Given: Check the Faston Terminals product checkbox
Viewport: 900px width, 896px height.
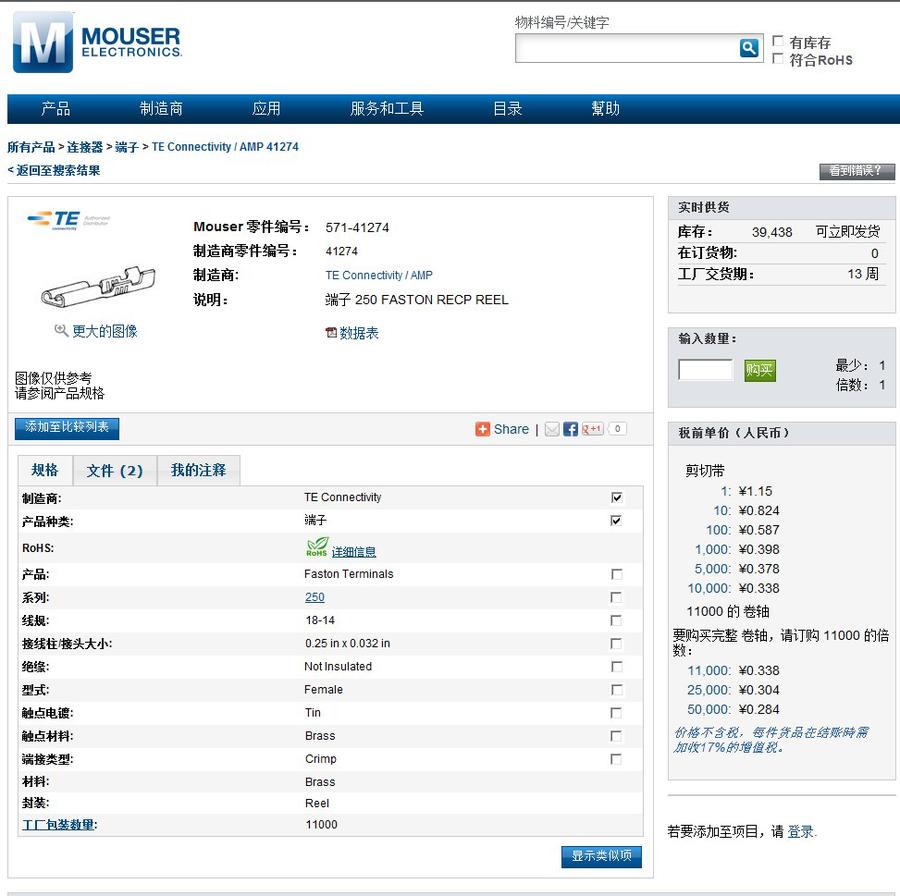Looking at the screenshot, I should 616,574.
